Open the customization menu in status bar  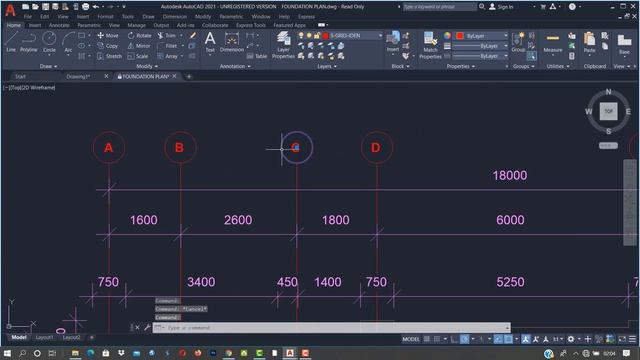[632, 339]
